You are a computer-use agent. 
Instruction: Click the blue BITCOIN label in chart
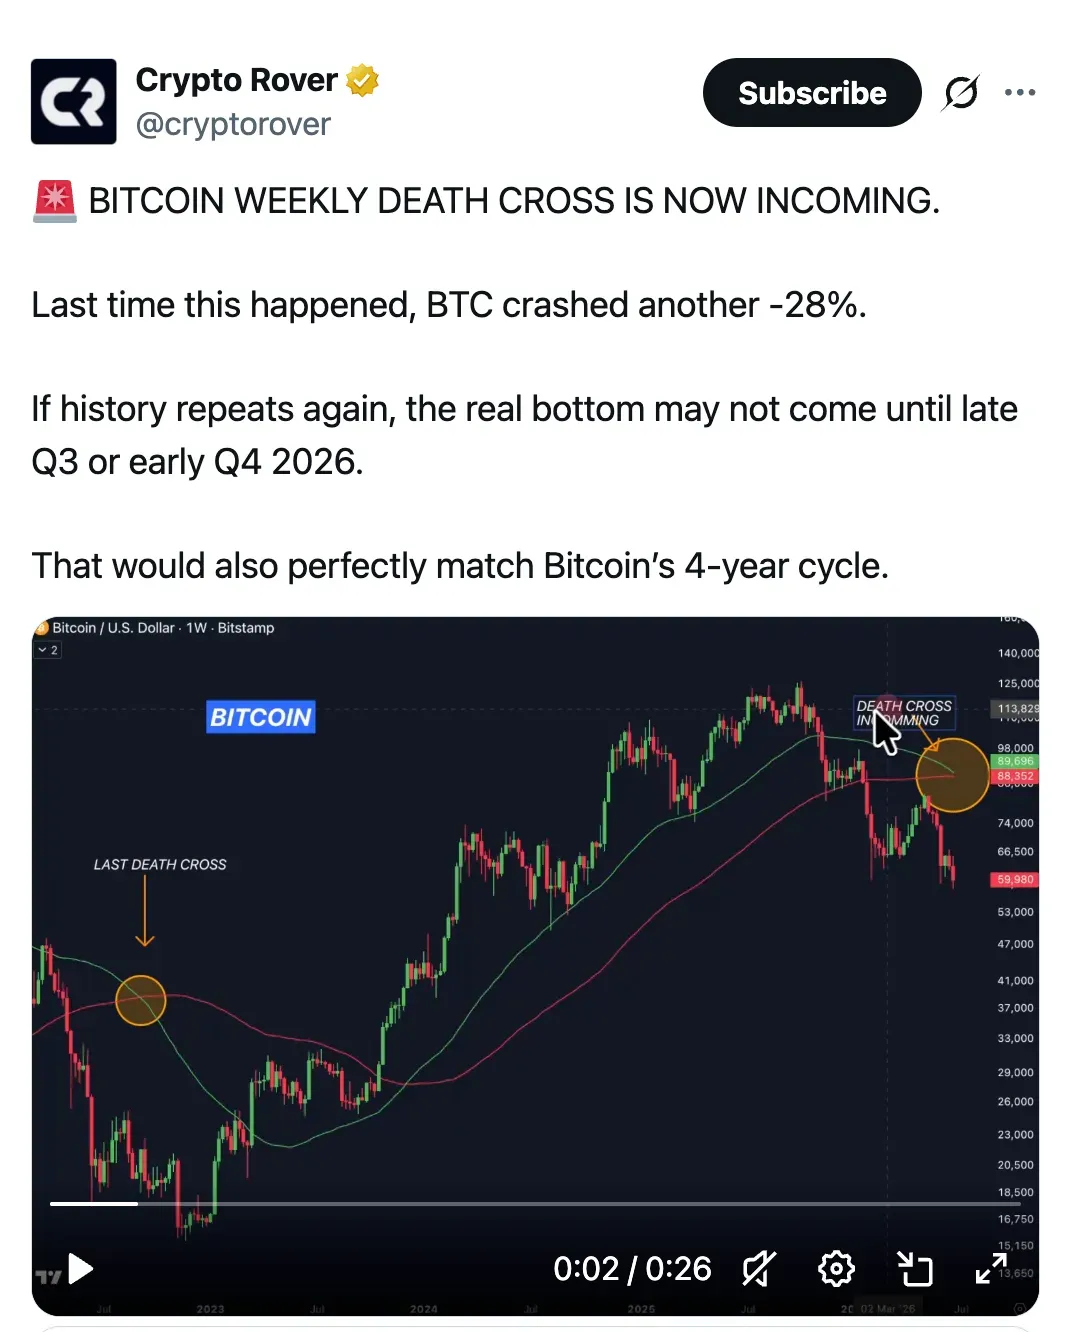261,717
